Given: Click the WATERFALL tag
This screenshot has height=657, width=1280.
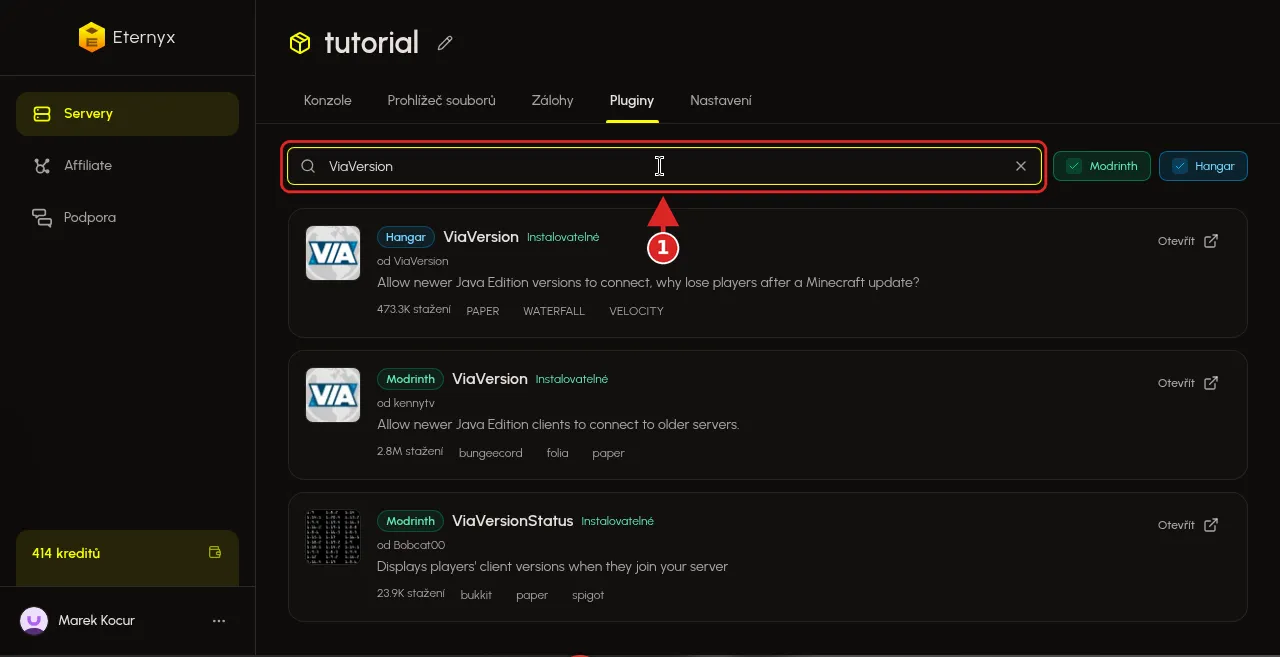Looking at the screenshot, I should pyautogui.click(x=554, y=311).
